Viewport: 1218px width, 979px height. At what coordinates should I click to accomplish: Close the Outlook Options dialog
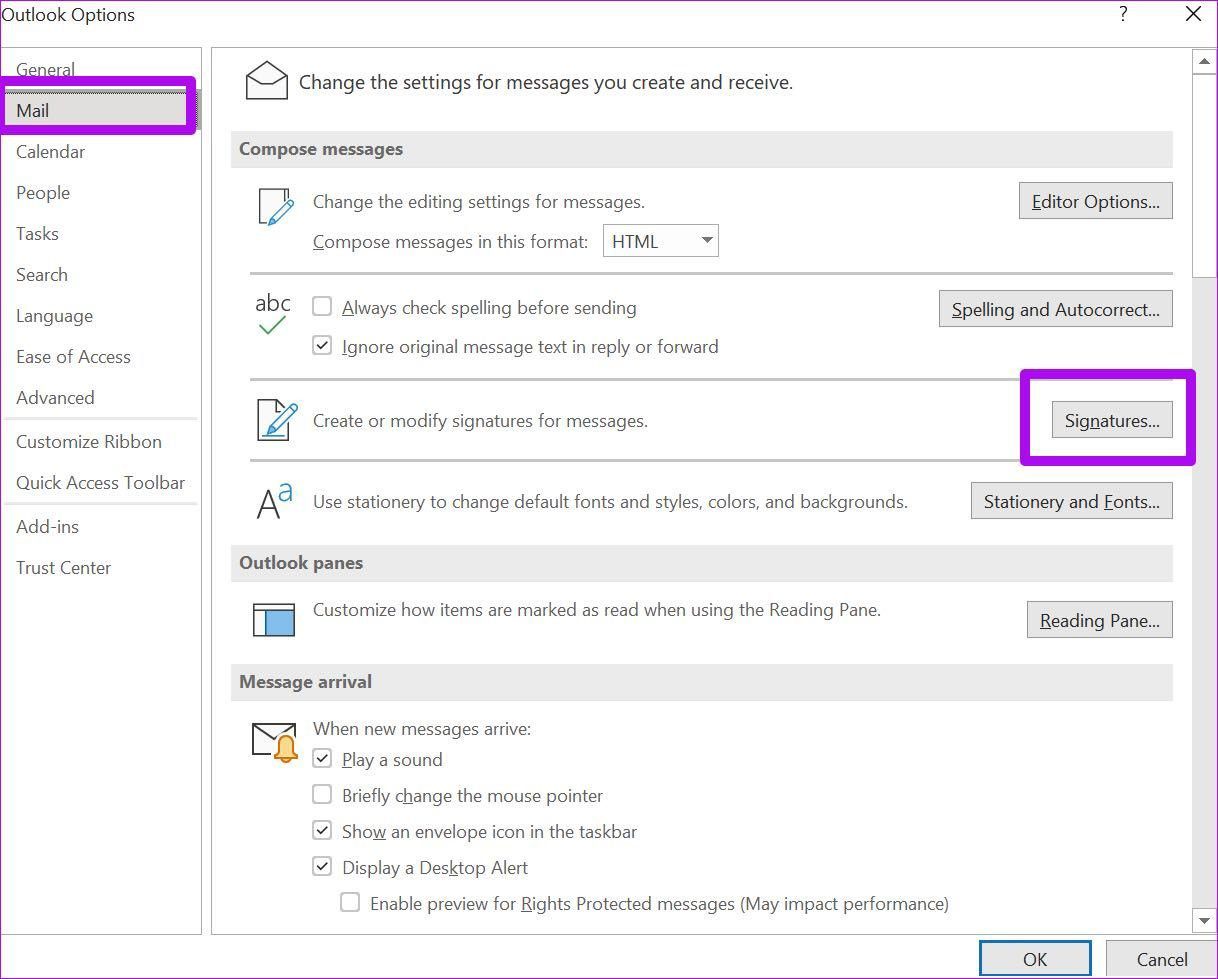click(x=1193, y=14)
